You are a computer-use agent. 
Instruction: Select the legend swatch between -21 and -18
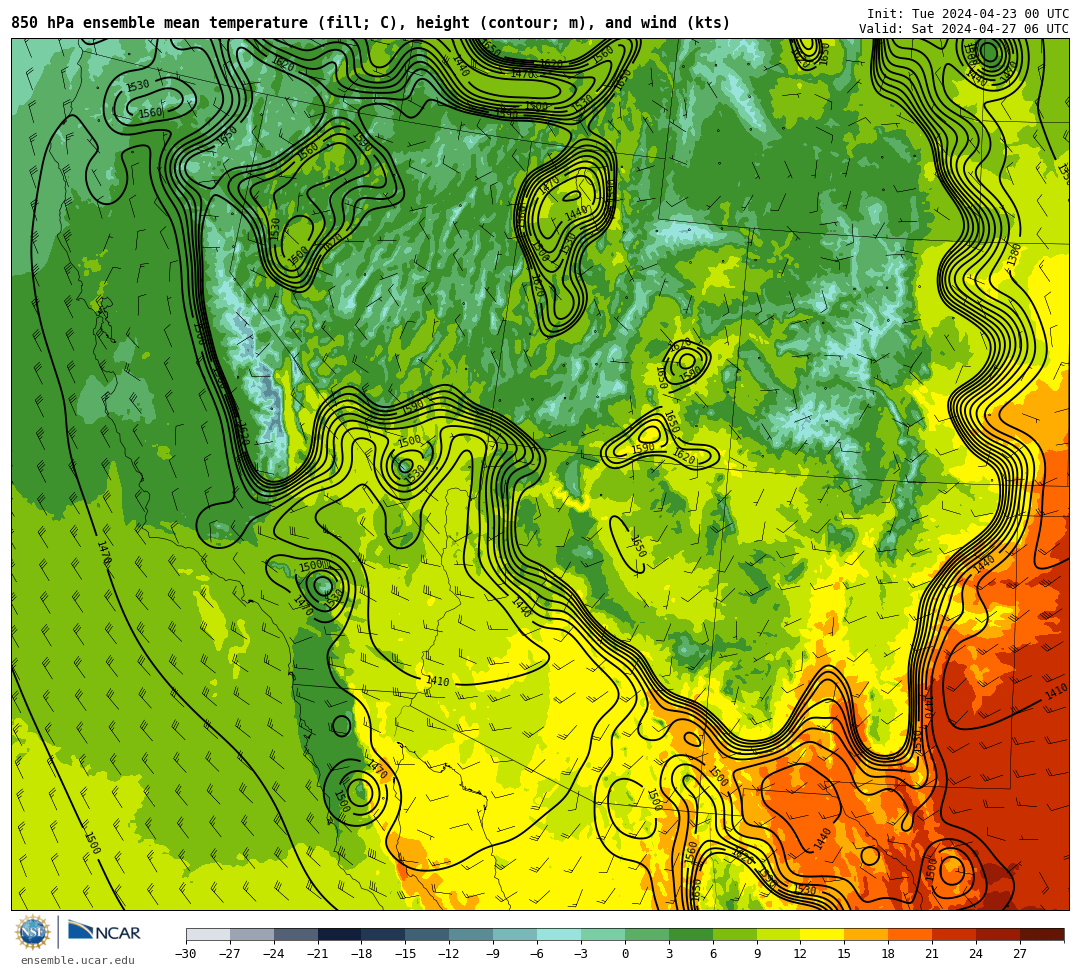340,934
